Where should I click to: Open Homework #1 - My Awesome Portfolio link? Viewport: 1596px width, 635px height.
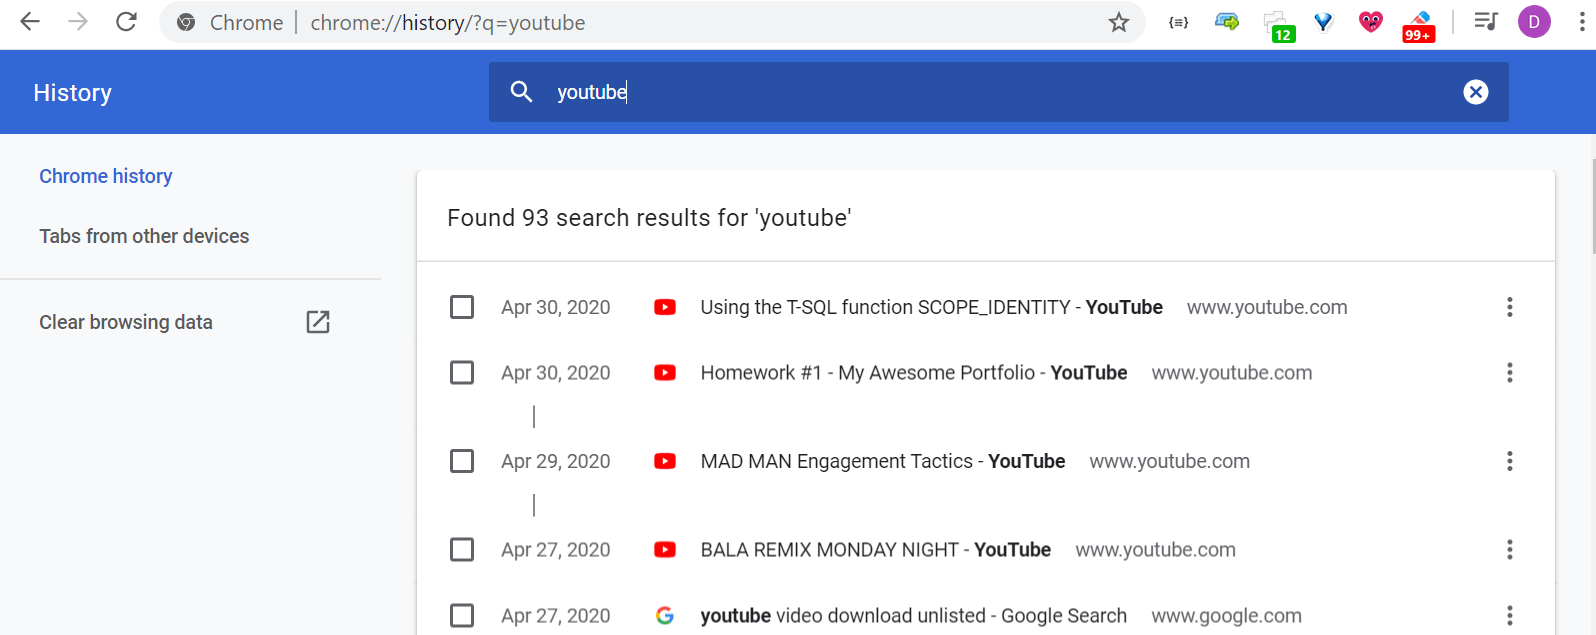coord(914,373)
